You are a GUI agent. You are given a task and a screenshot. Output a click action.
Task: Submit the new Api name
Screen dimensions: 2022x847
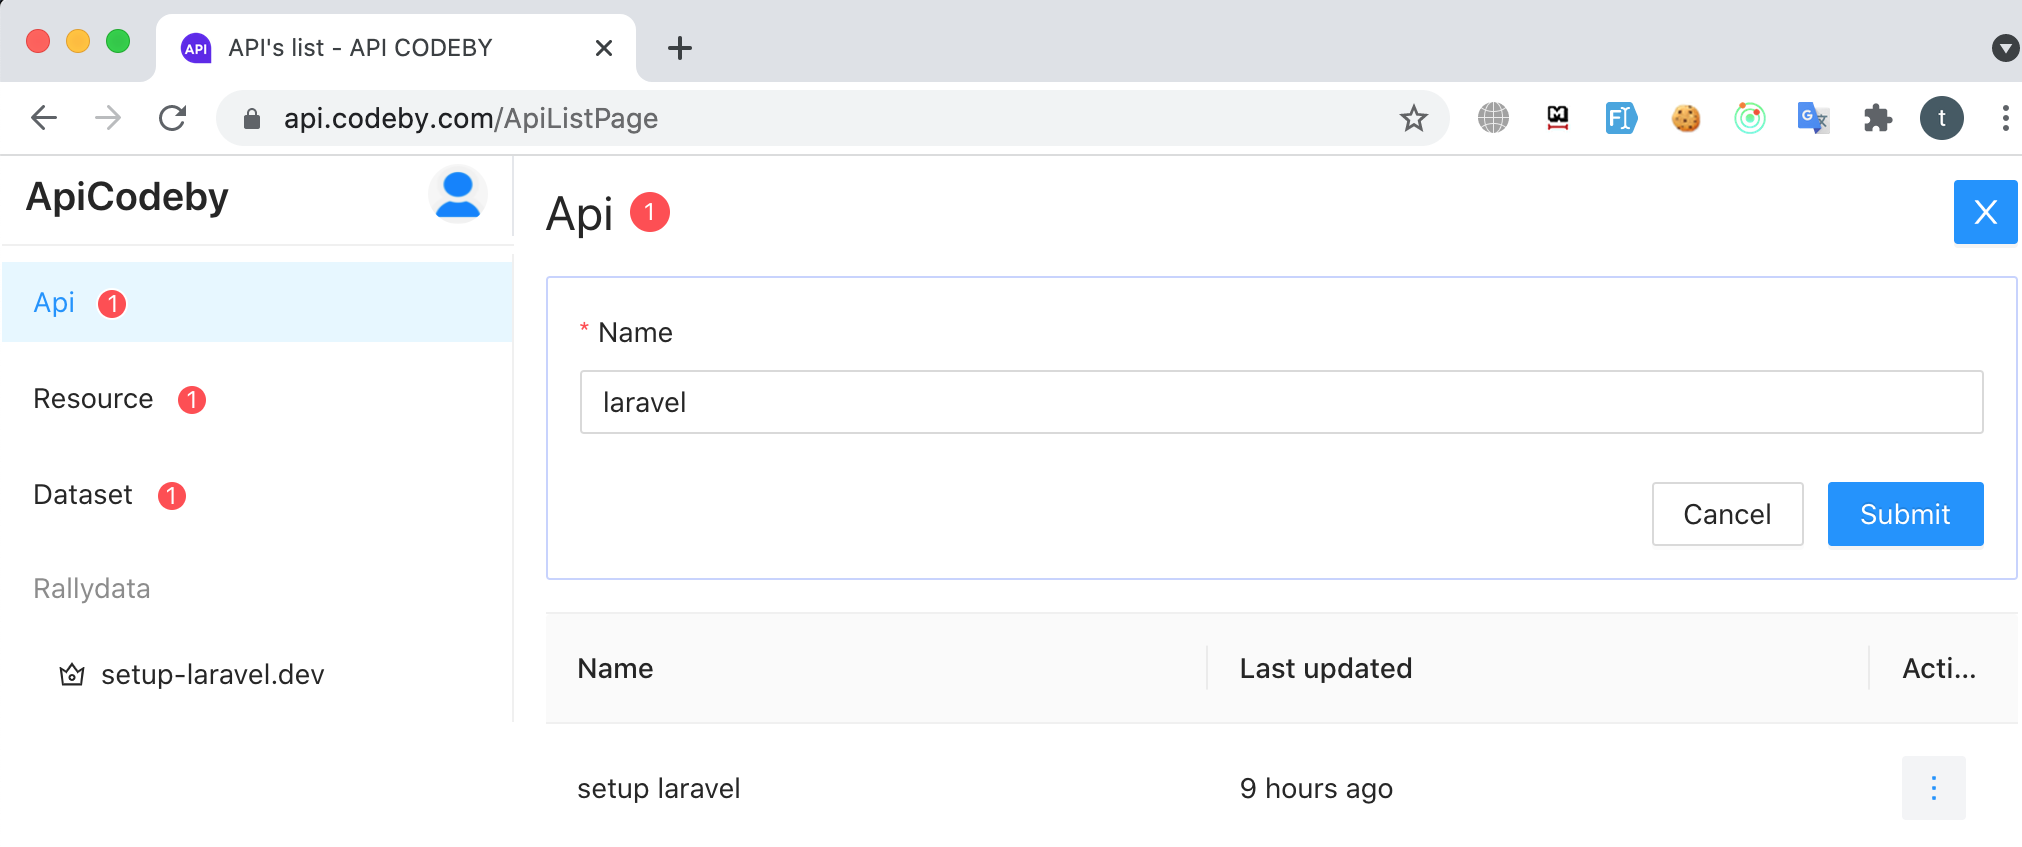click(x=1905, y=514)
